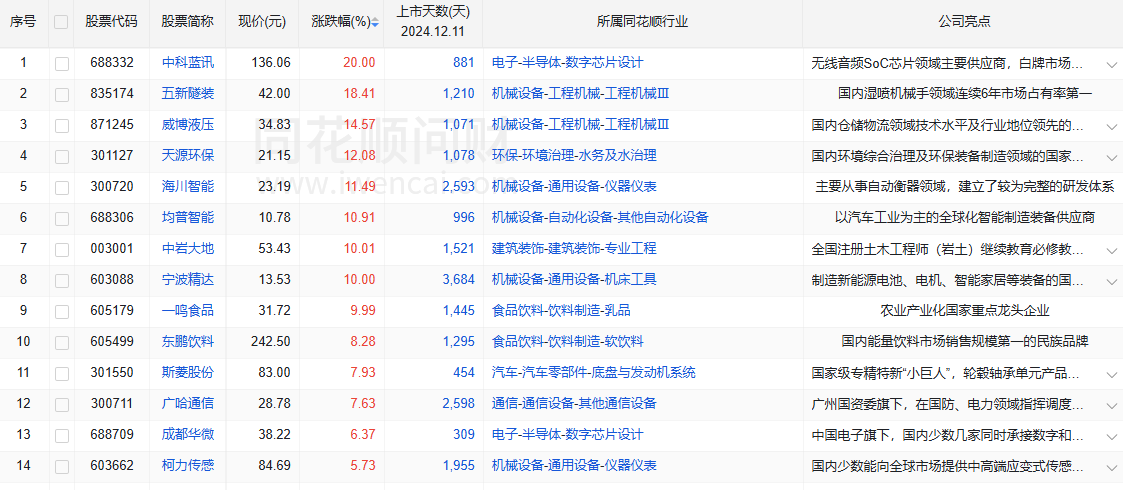Tick checkbox for stock 301550

coord(62,373)
